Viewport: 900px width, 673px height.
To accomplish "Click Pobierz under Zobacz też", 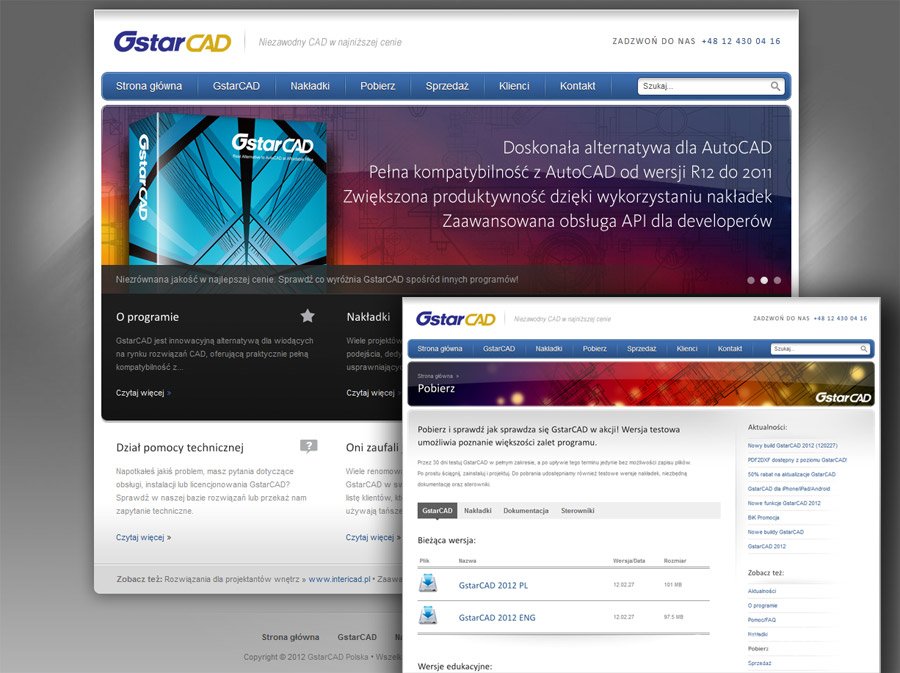I will tap(758, 648).
